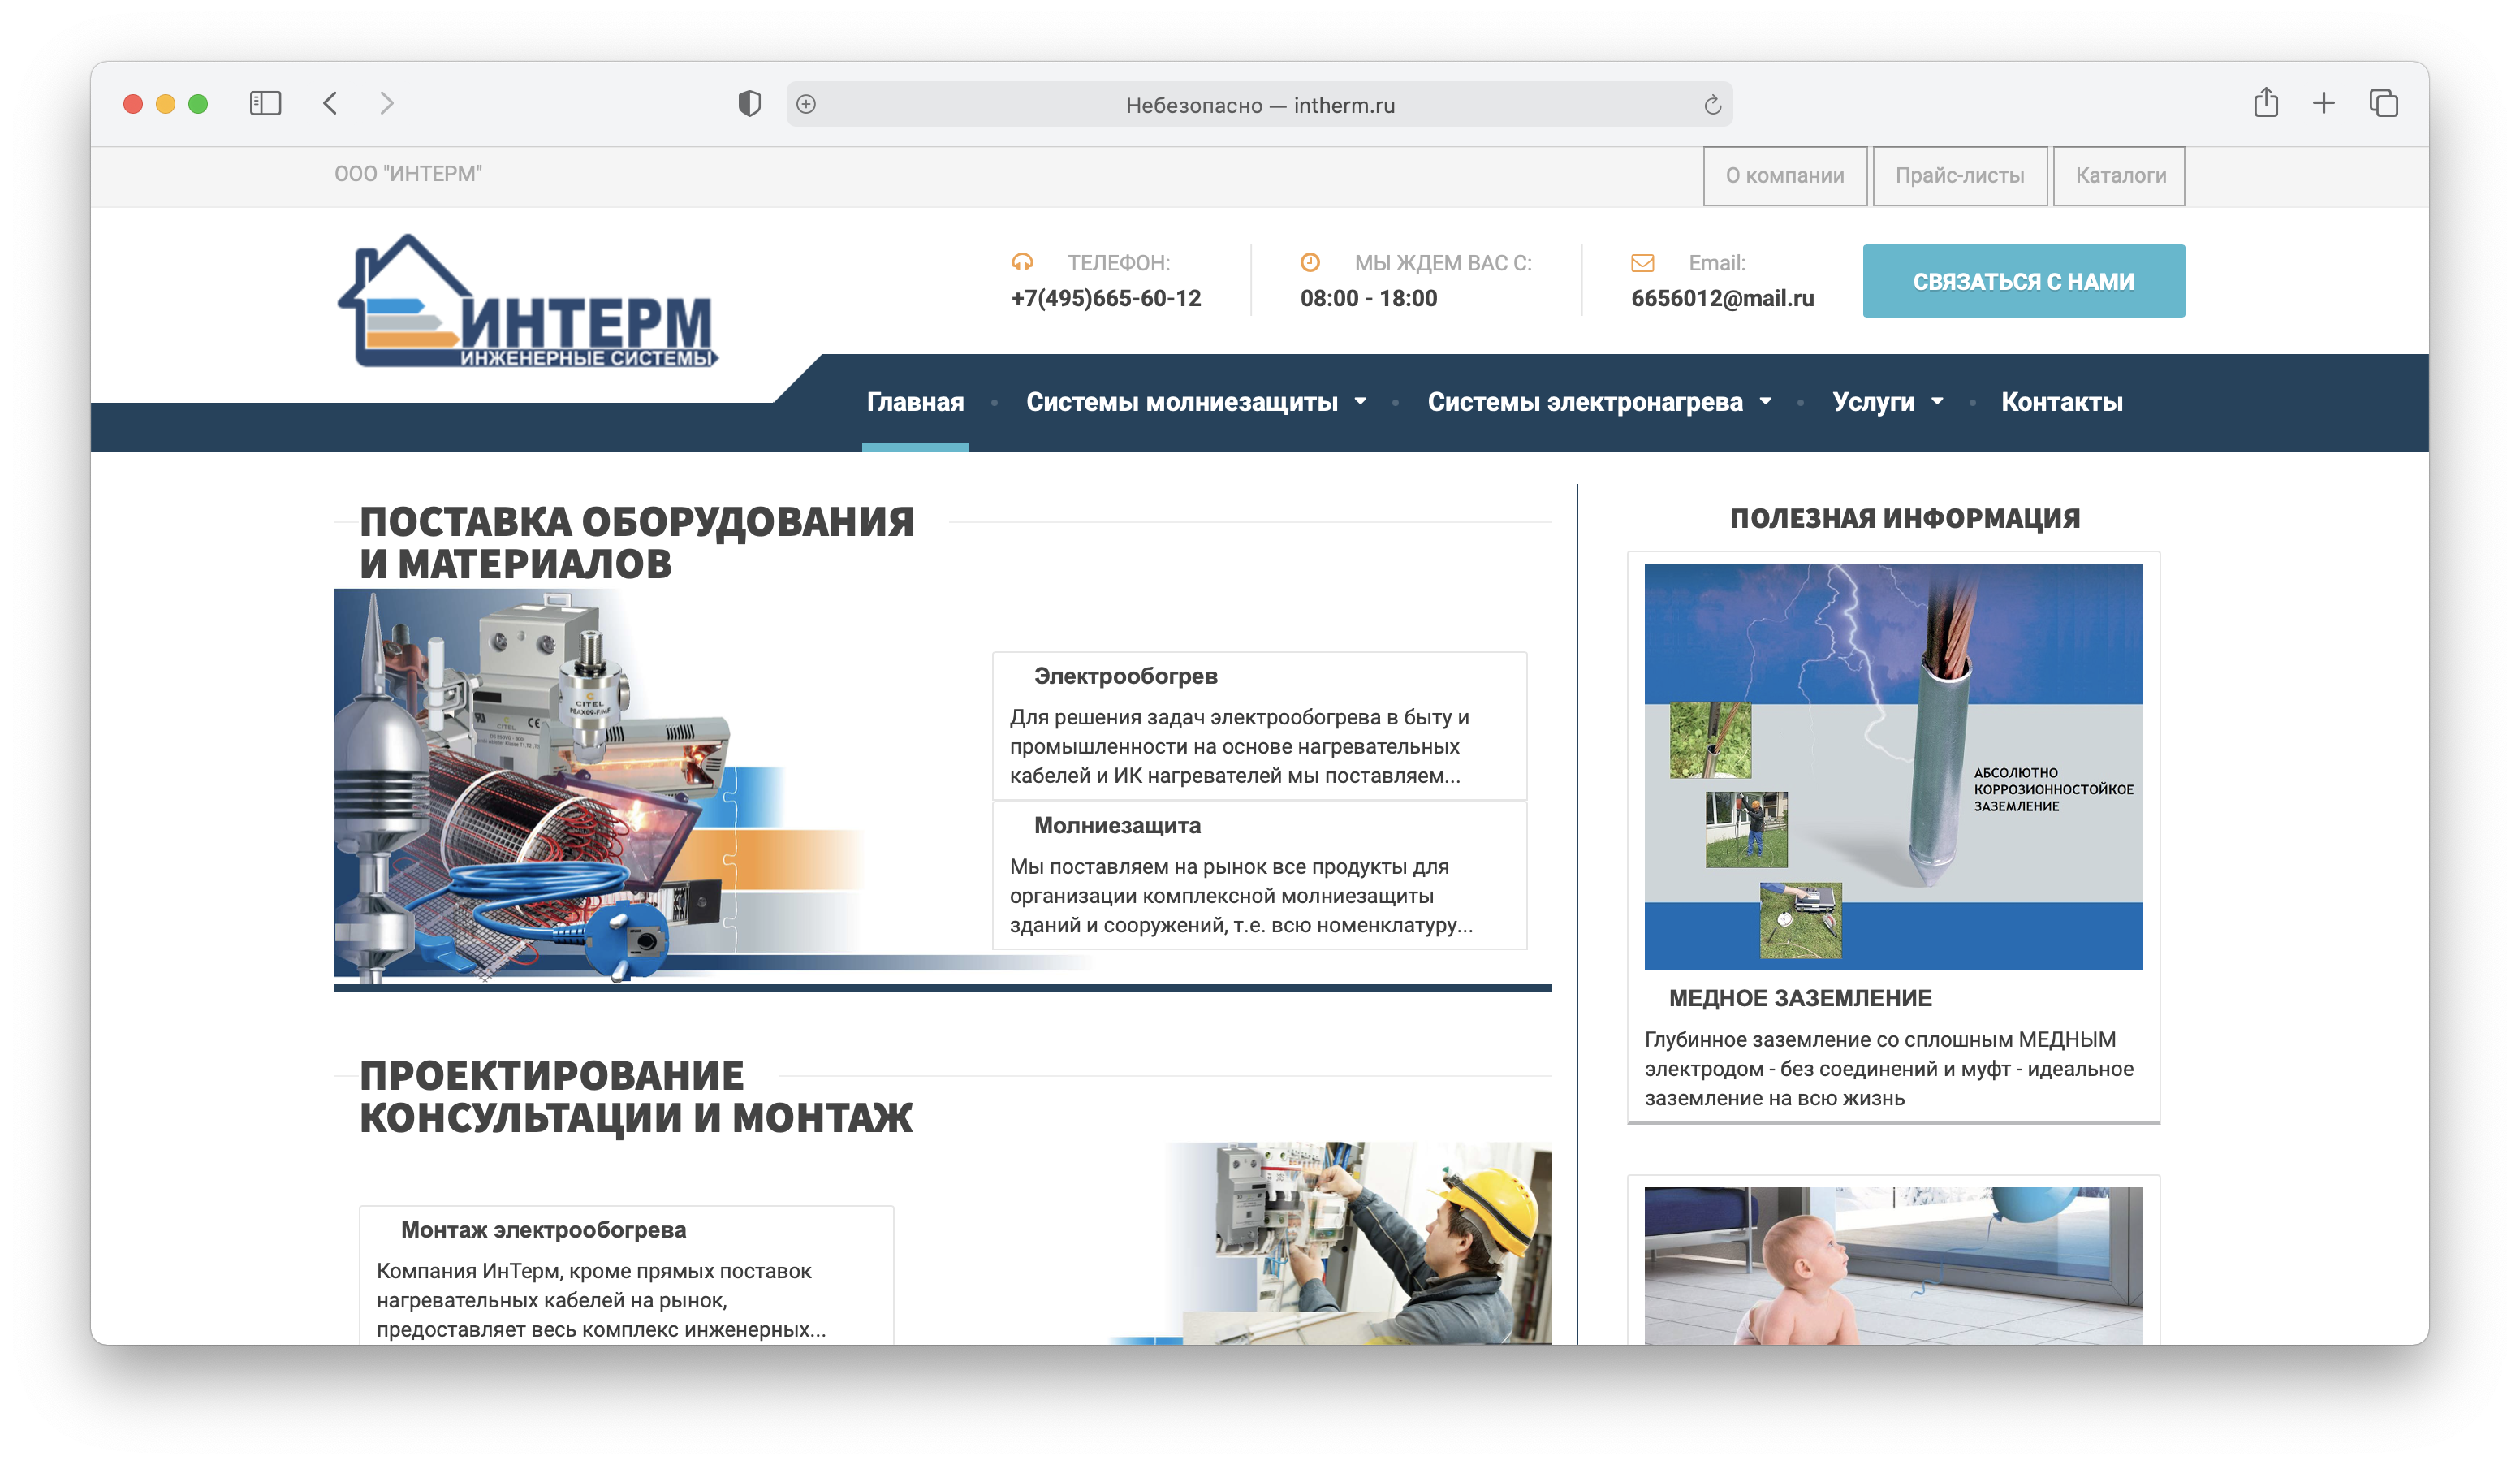Click the email 6656012@mail.ru

point(1722,298)
